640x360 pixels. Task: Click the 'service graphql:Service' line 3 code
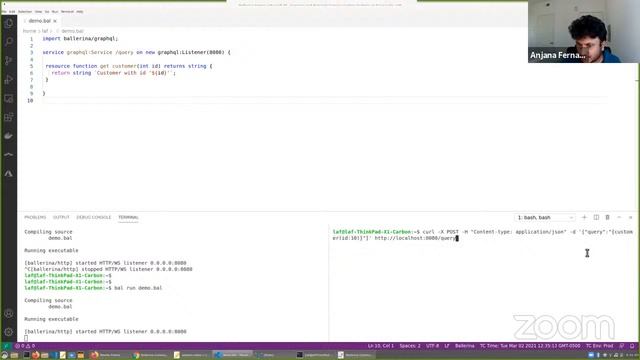pyautogui.click(x=136, y=52)
